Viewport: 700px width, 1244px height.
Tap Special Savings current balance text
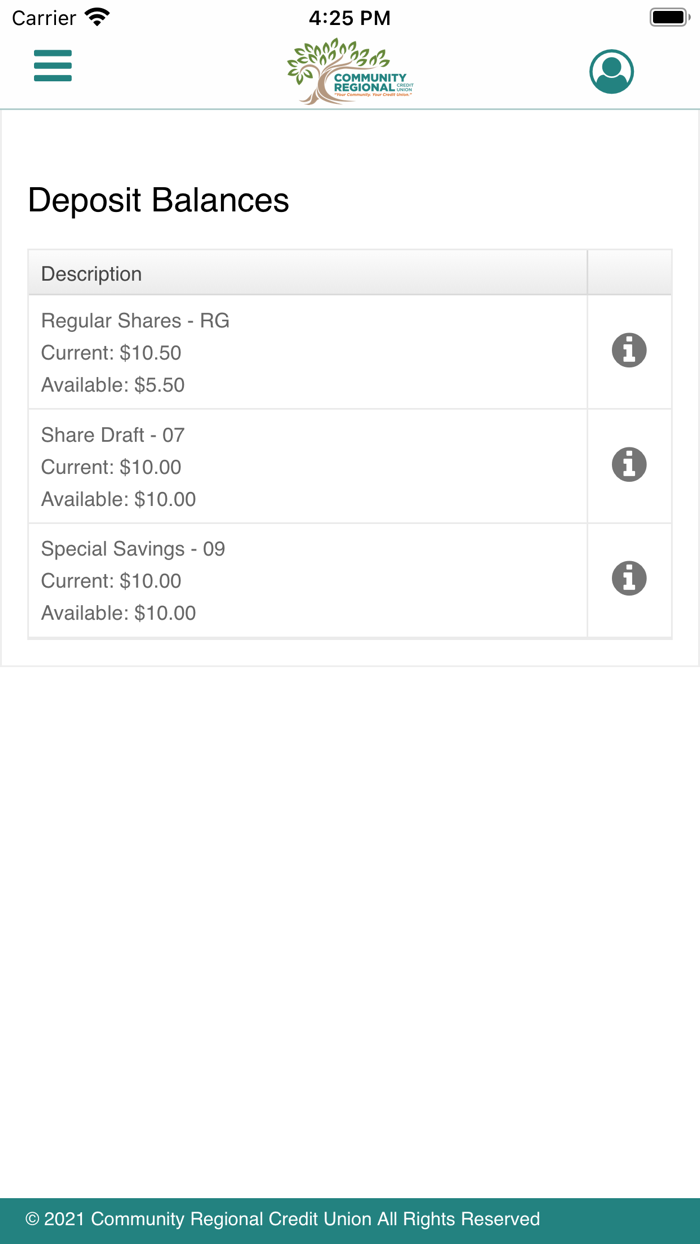pos(111,581)
